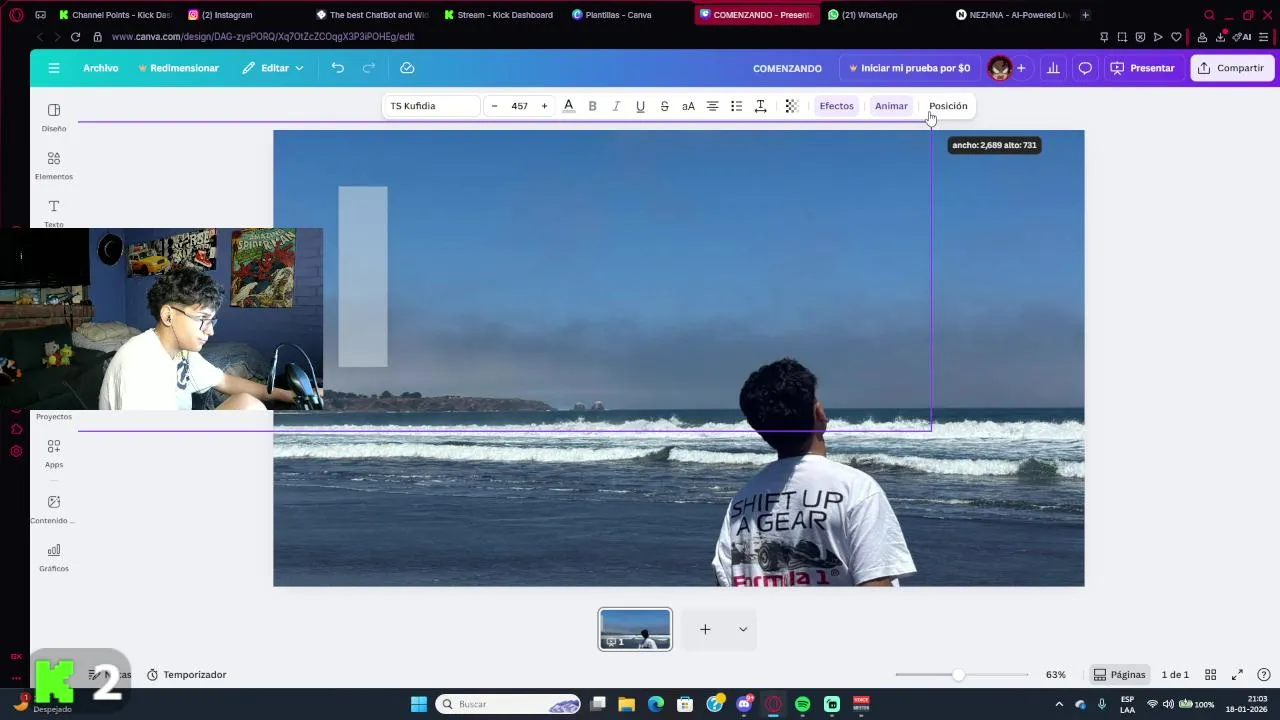1280x720 pixels.
Task: Expand the Editar mode dropdown
Action: point(273,68)
